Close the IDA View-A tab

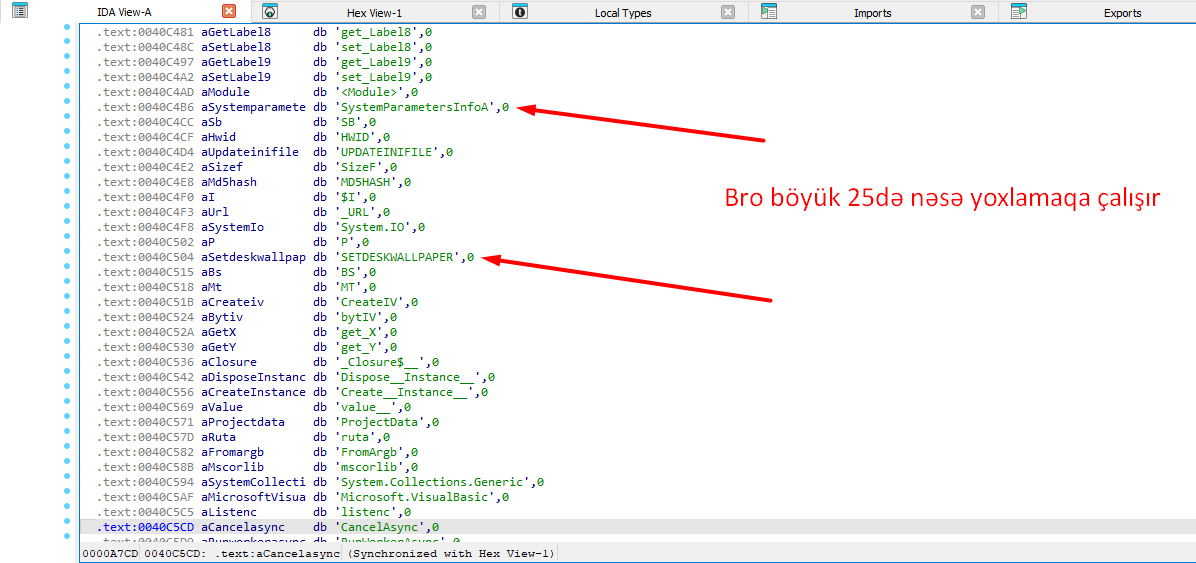pyautogui.click(x=229, y=12)
